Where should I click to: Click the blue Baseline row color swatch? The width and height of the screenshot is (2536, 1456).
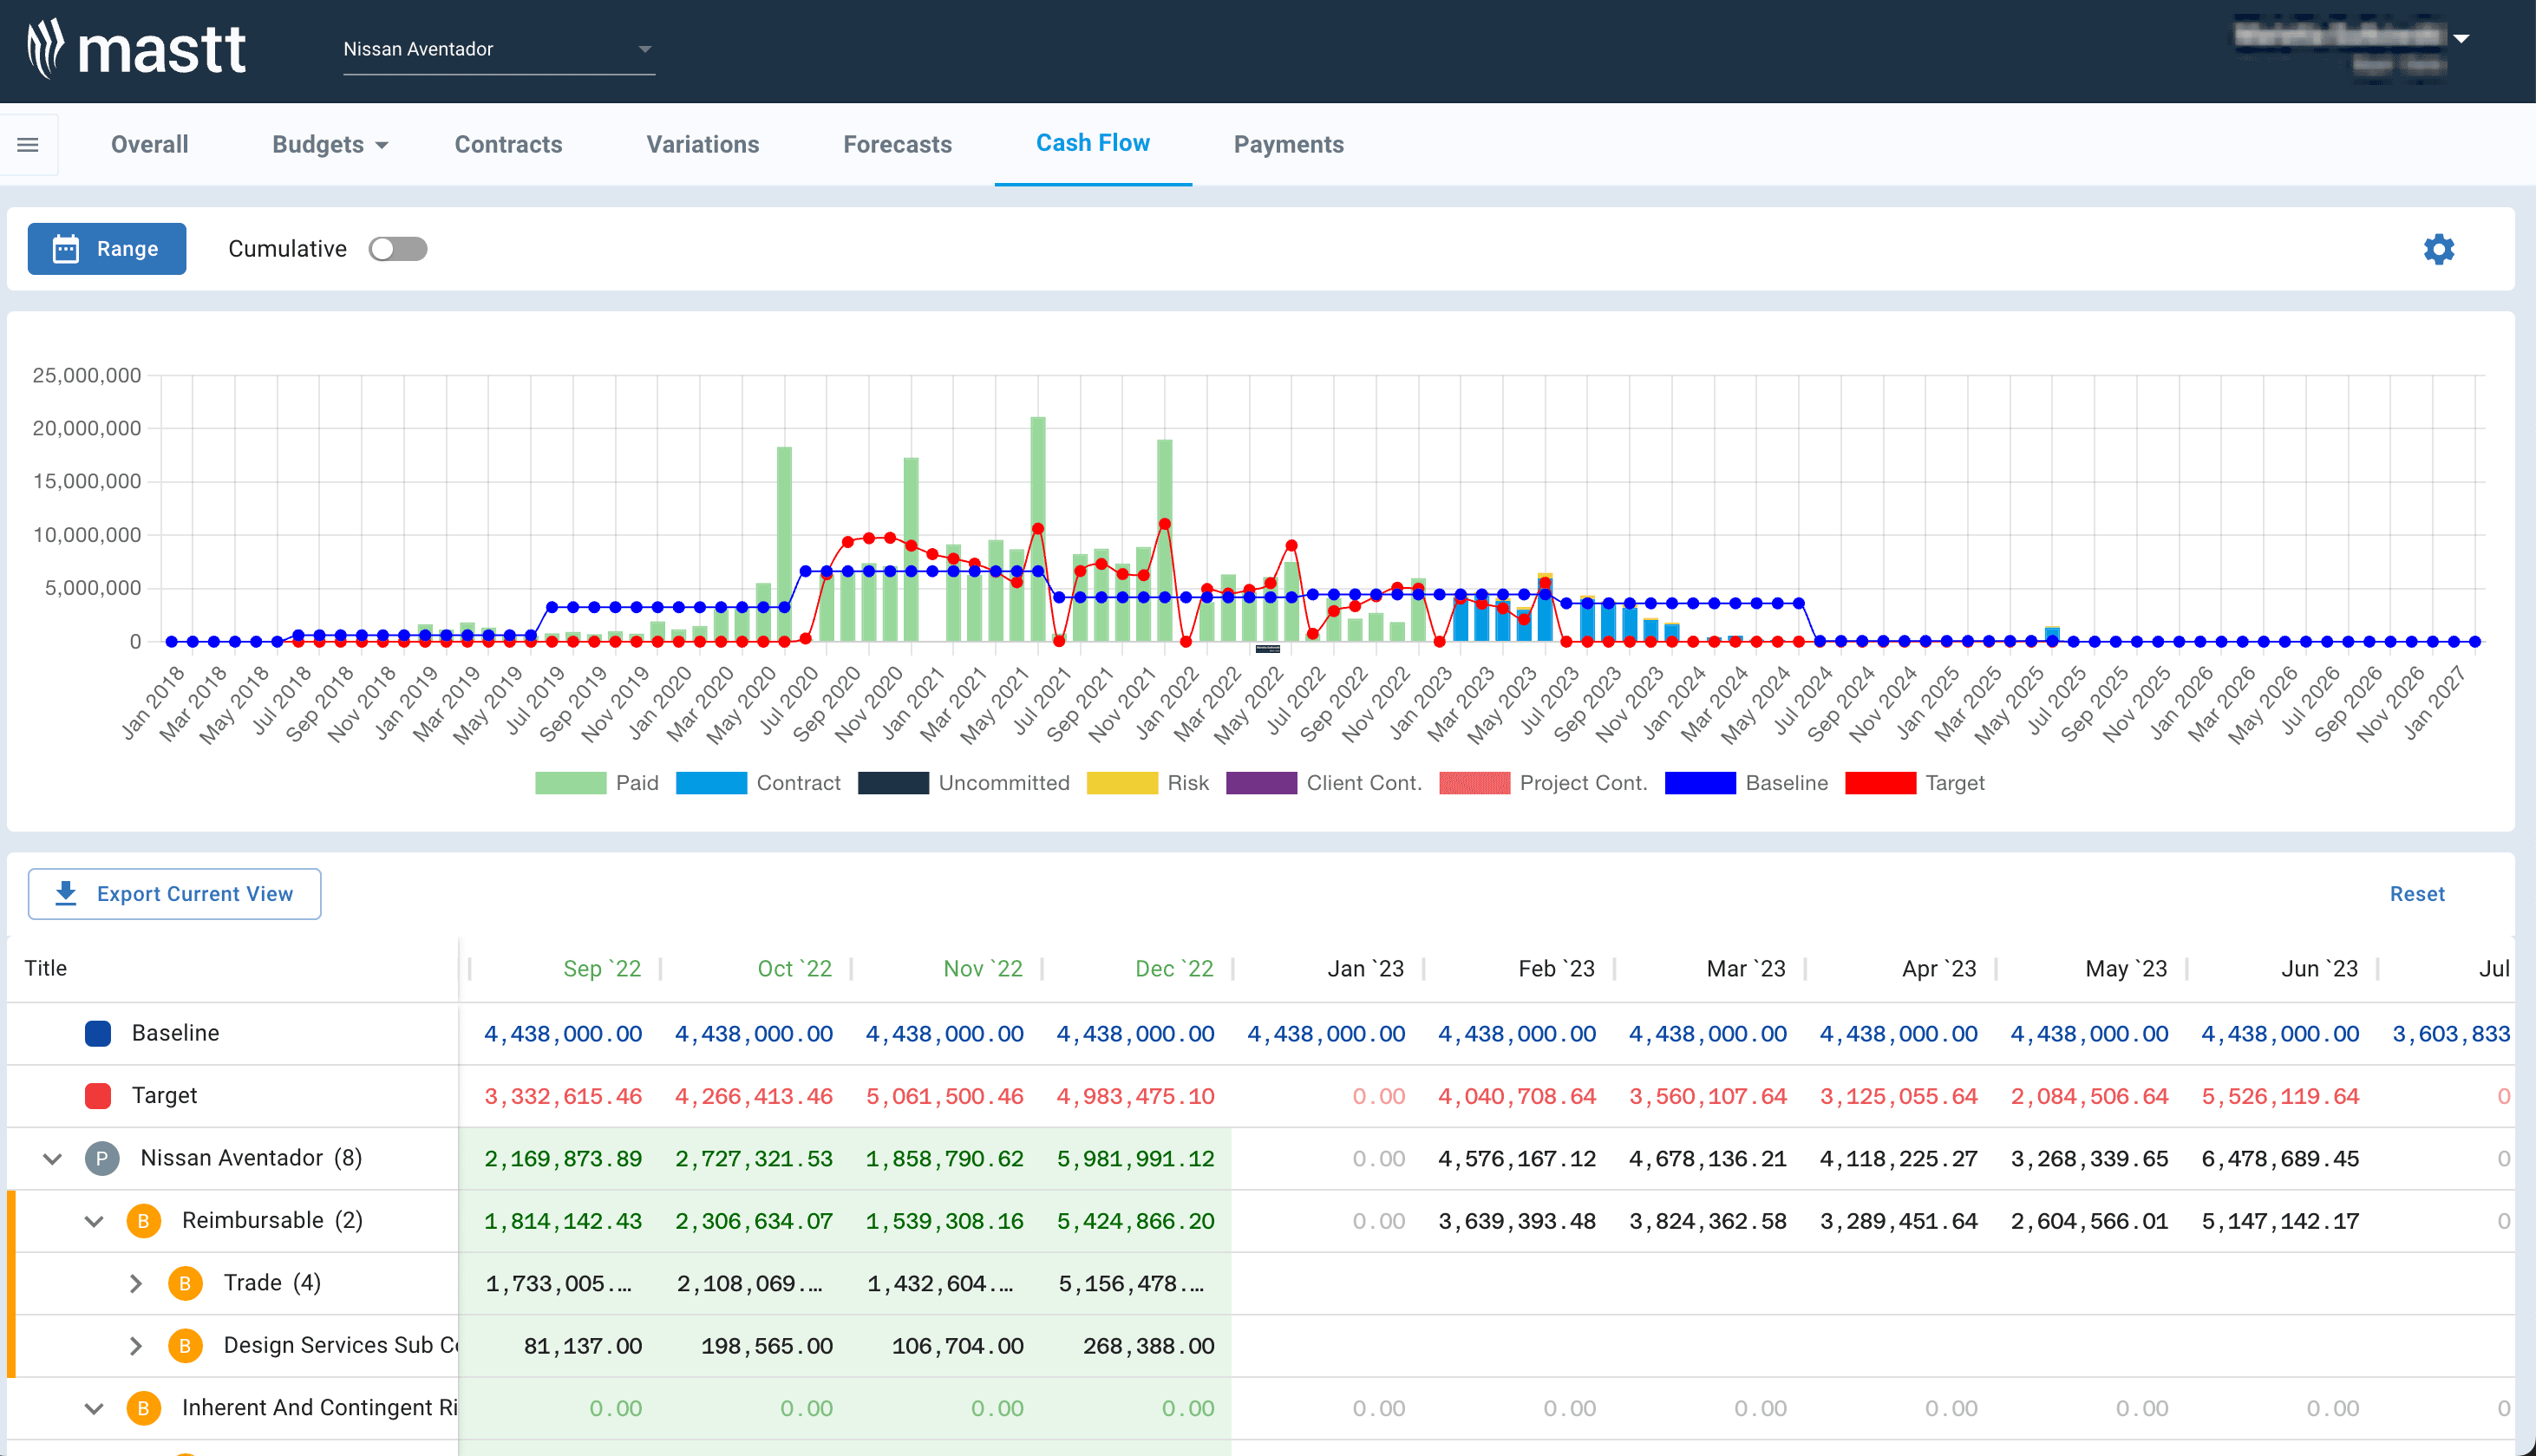(x=98, y=1033)
